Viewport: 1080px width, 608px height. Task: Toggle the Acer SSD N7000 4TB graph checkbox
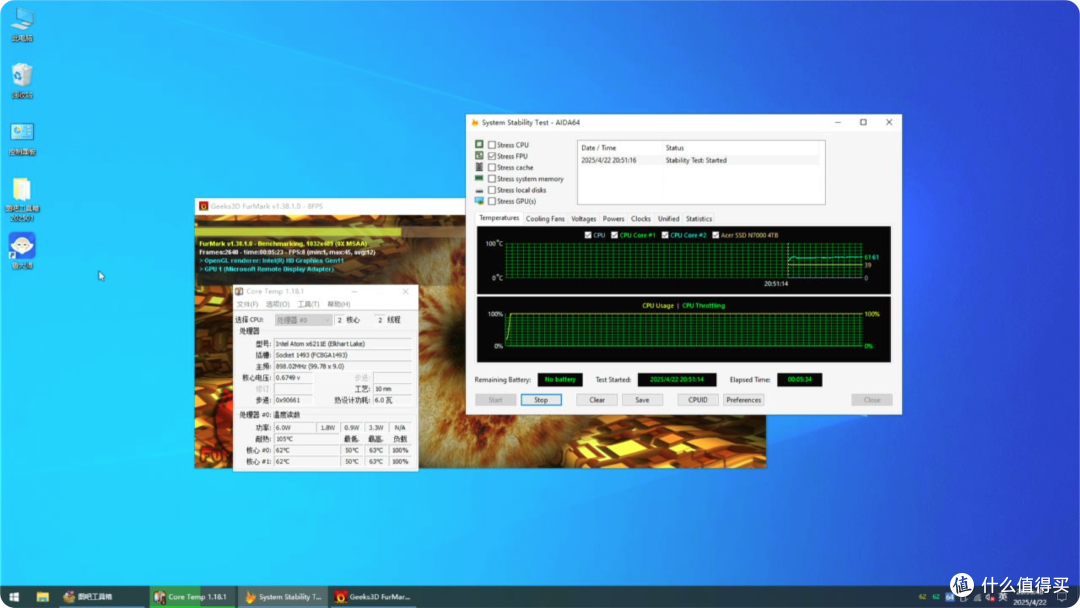tap(716, 235)
